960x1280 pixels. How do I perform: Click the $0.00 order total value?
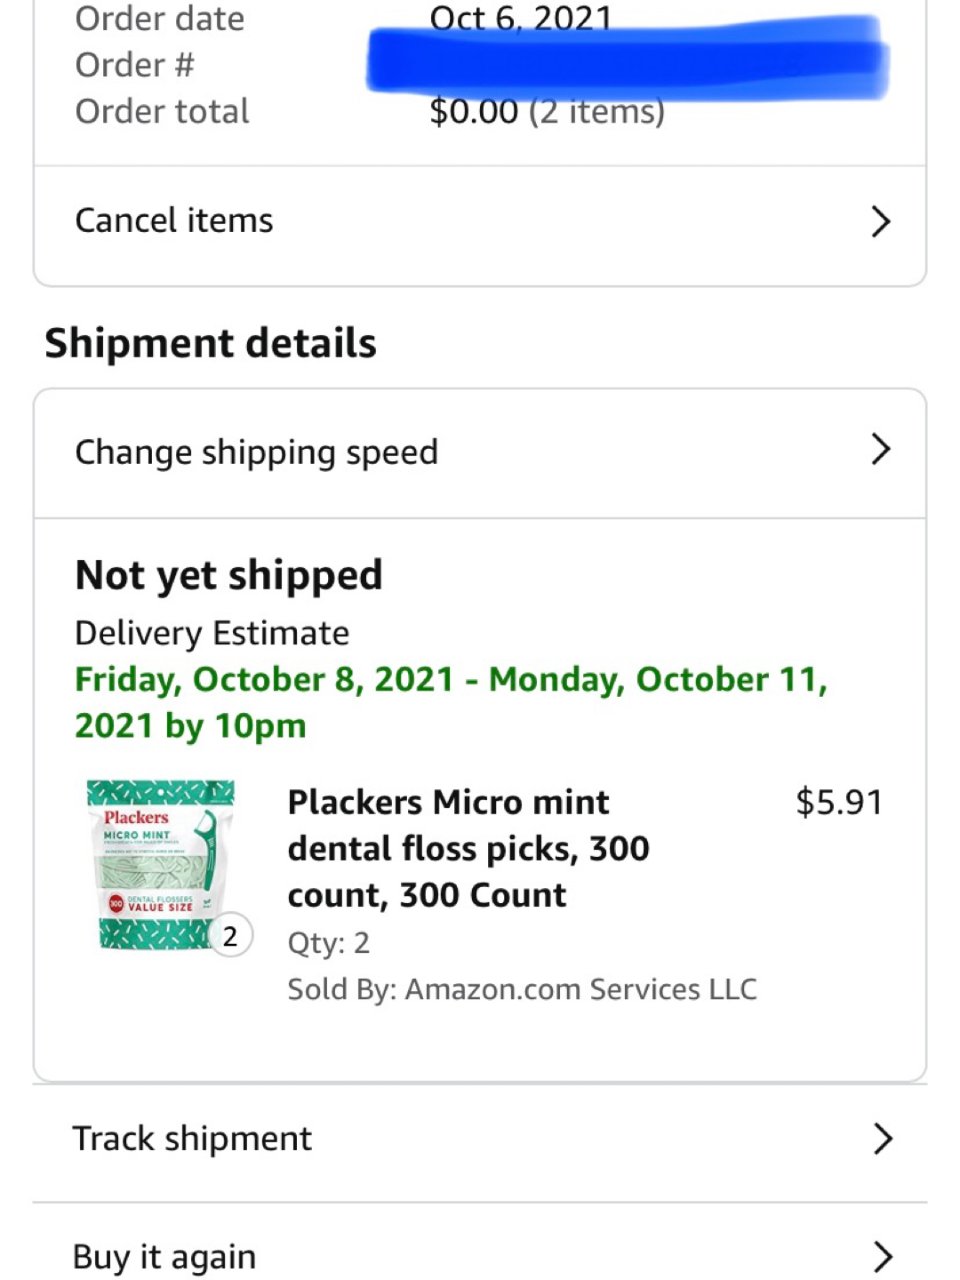(473, 112)
